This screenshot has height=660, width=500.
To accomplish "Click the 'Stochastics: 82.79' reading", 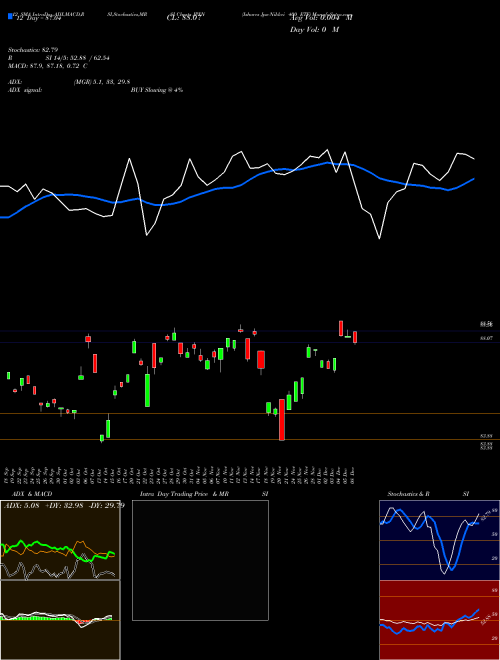I will (33, 50).
